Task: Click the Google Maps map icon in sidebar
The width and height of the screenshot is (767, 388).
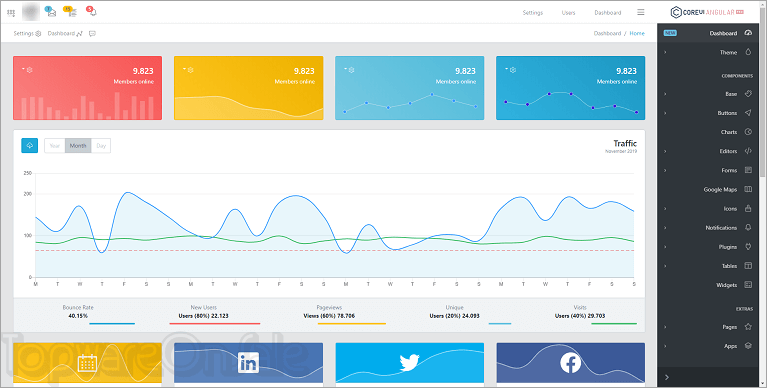Action: [x=748, y=189]
